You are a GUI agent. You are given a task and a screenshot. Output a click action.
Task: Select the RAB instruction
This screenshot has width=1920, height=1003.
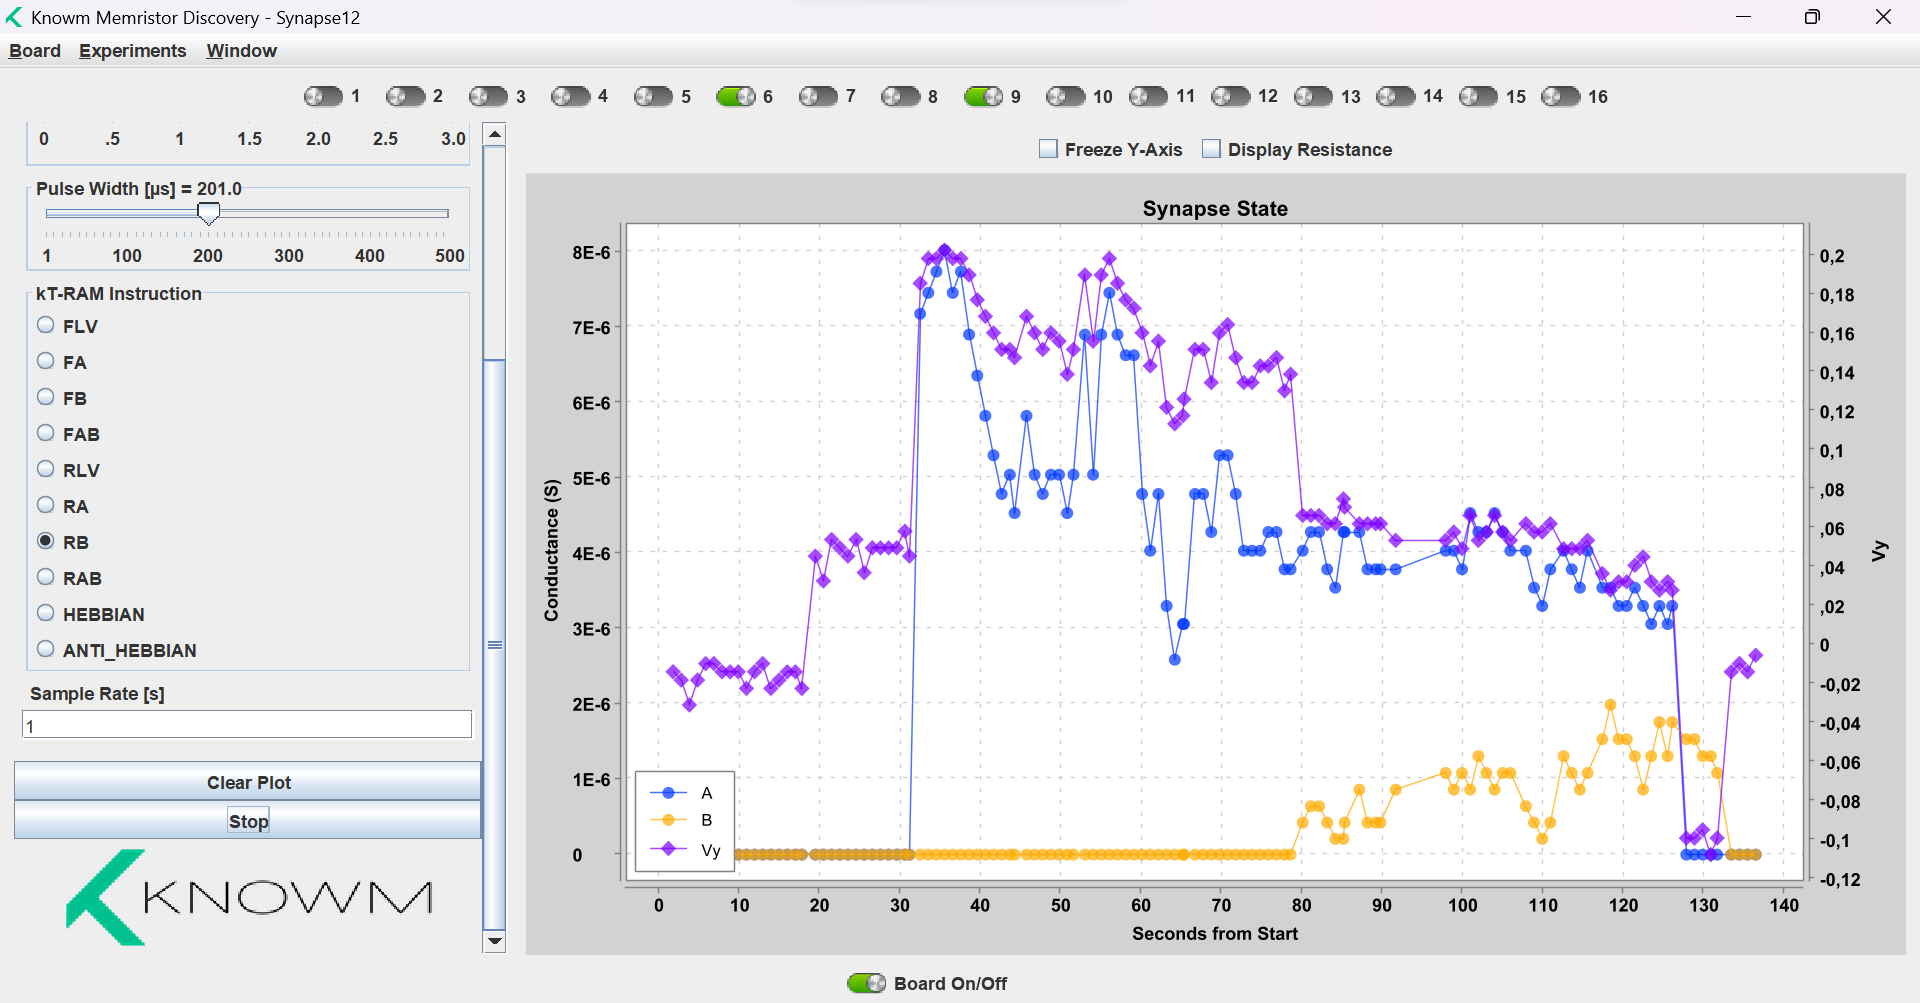tap(45, 577)
